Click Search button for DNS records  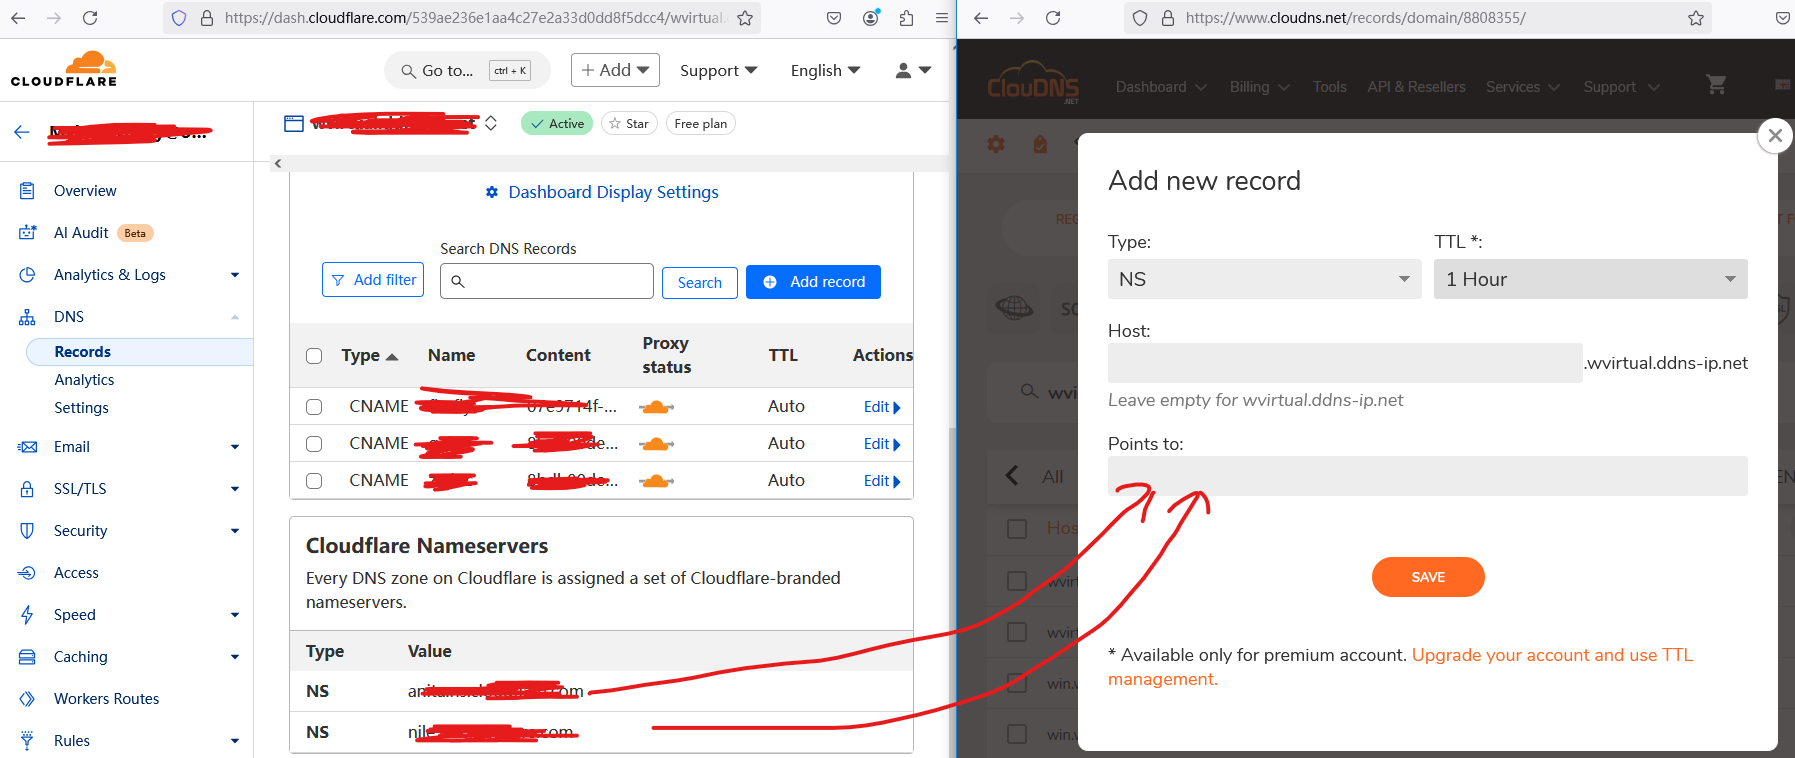(700, 283)
